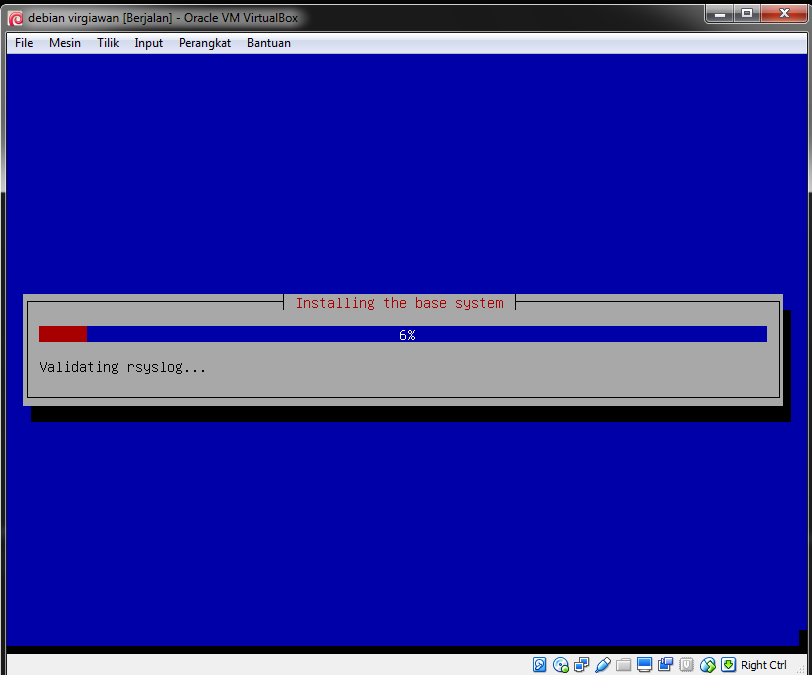Open the Mesin menu
This screenshot has height=675, width=812.
[65, 43]
